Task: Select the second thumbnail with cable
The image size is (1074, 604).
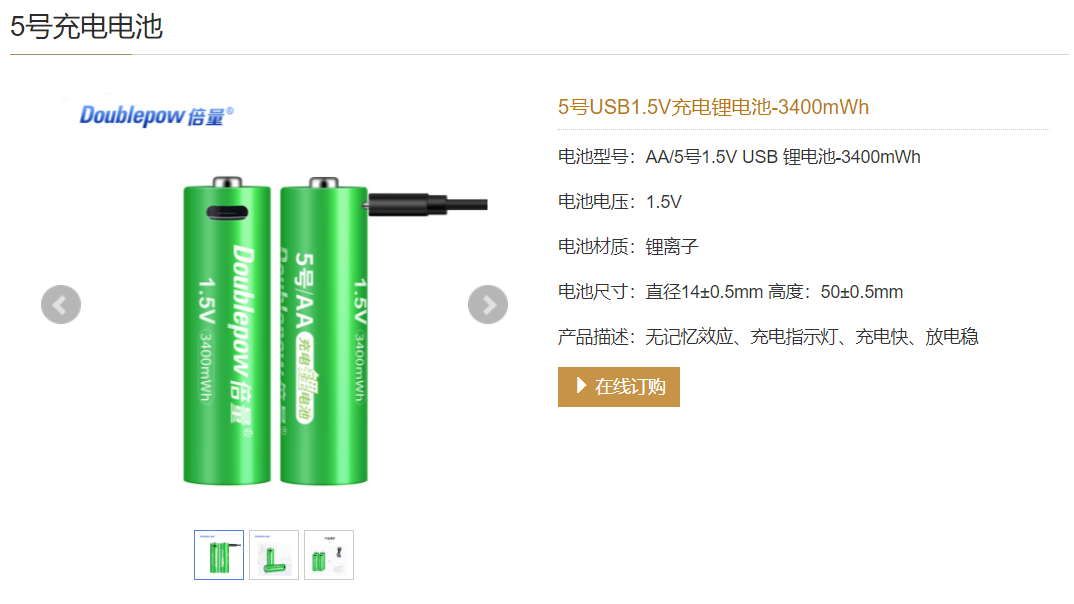Action: [274, 555]
